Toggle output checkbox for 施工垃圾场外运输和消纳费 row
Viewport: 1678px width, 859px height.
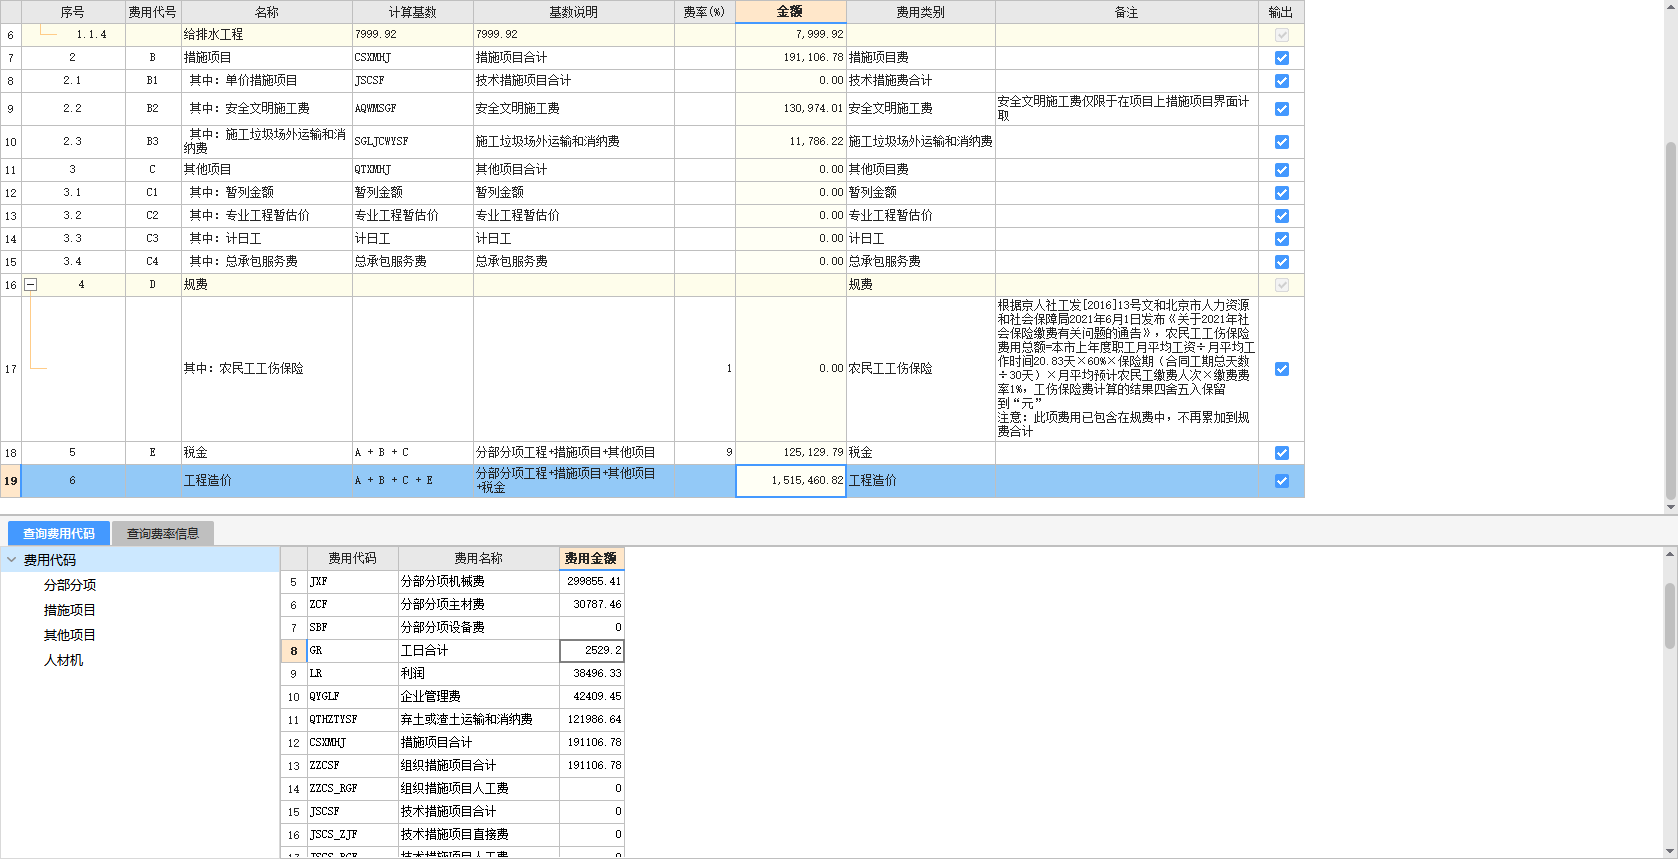point(1281,142)
